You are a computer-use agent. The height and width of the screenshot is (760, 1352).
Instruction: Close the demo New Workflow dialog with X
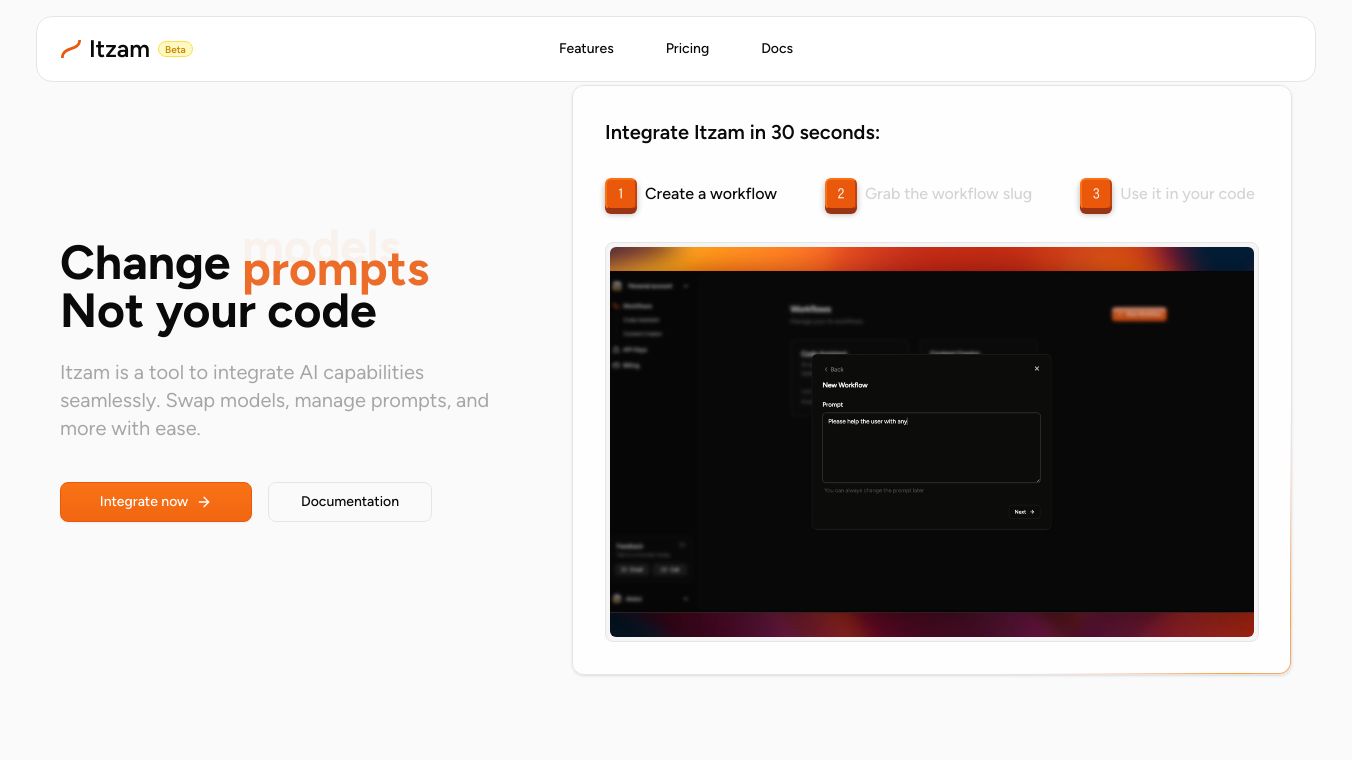pyautogui.click(x=1037, y=369)
